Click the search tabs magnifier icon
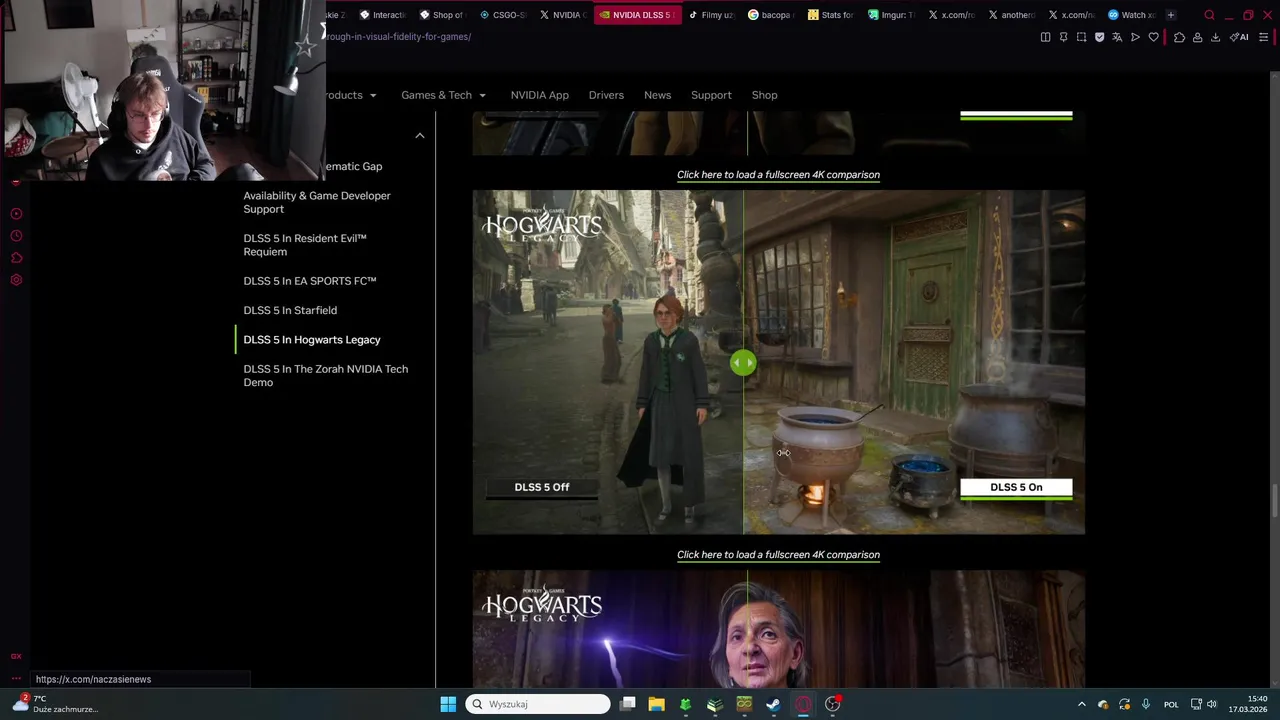This screenshot has width=1280, height=720. click(x=1209, y=15)
